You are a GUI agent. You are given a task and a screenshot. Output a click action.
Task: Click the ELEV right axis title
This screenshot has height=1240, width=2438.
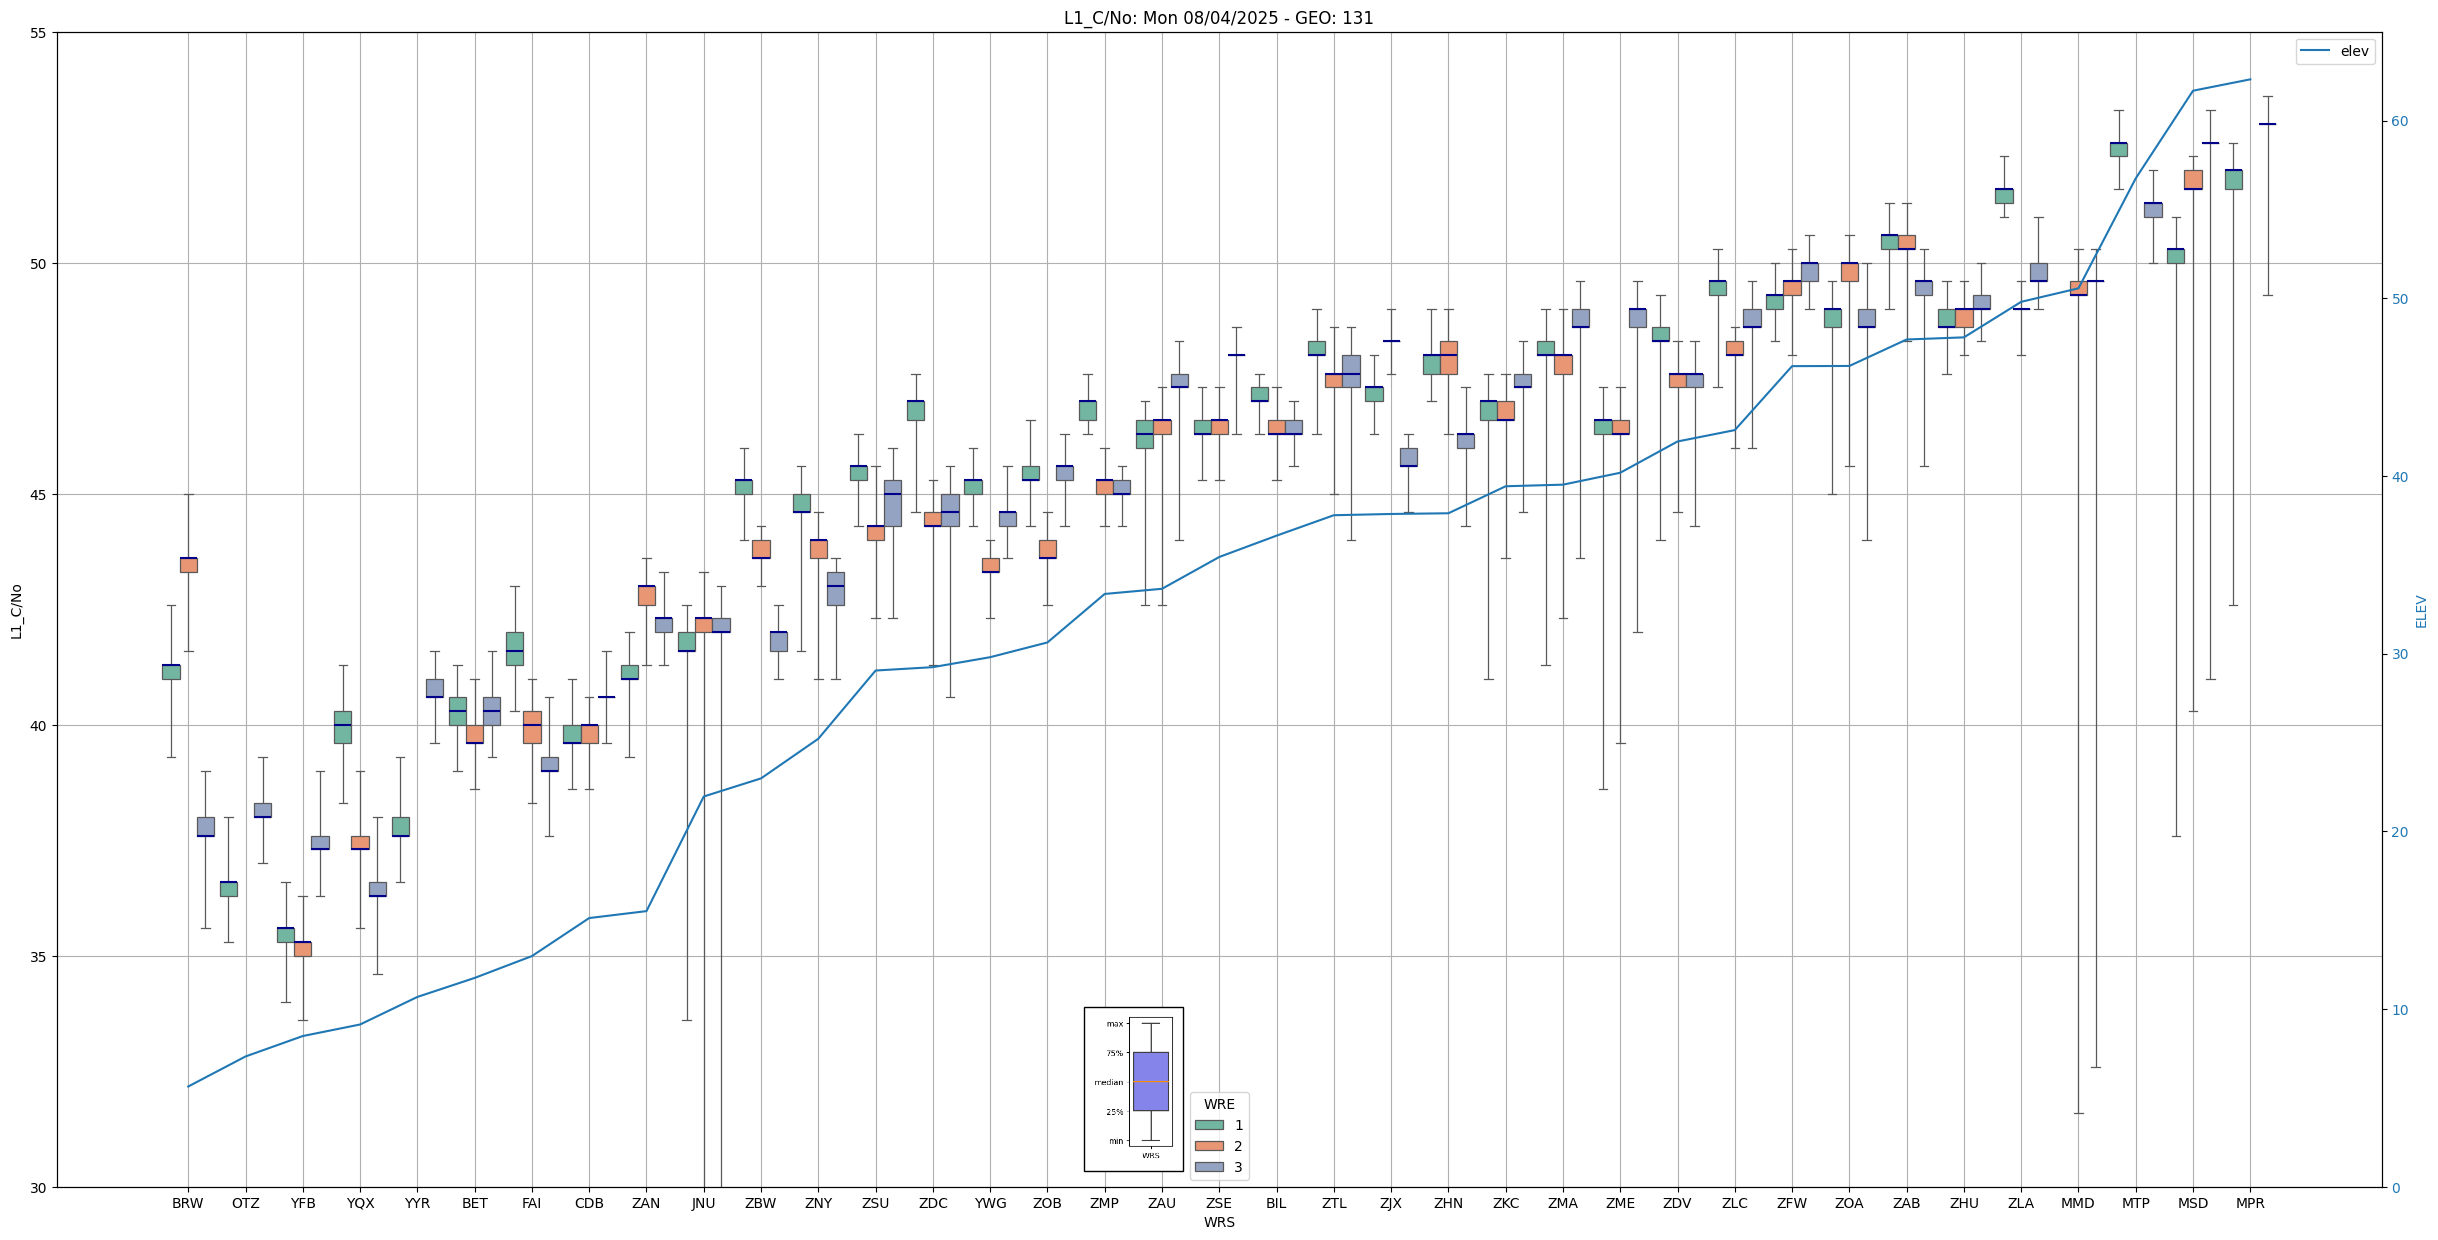(x=2421, y=611)
